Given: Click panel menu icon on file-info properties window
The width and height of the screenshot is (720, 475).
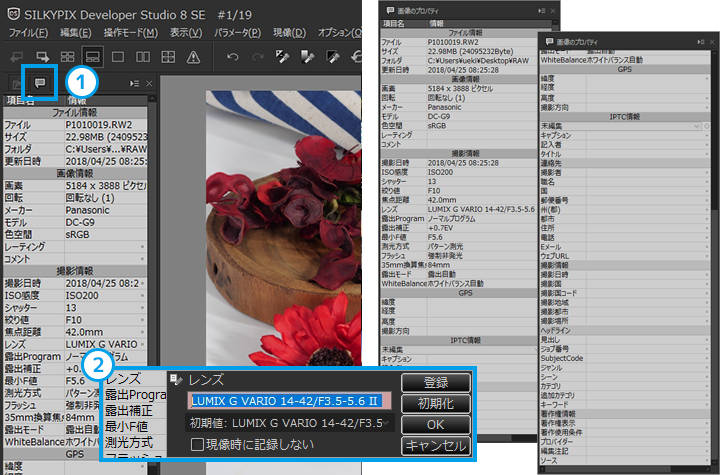Looking at the screenshot, I should coord(541,11).
